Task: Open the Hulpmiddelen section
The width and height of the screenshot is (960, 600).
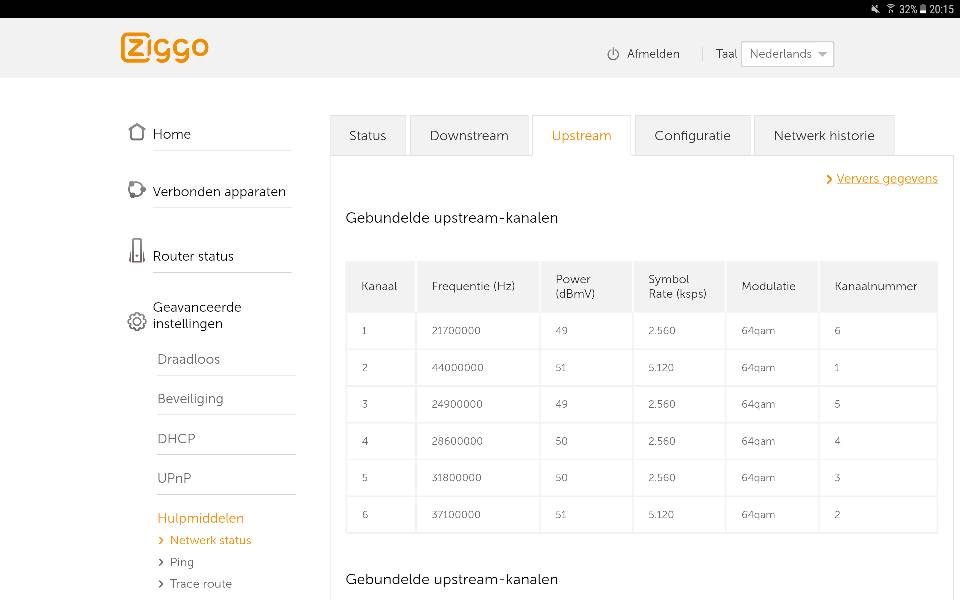Action: coord(201,518)
